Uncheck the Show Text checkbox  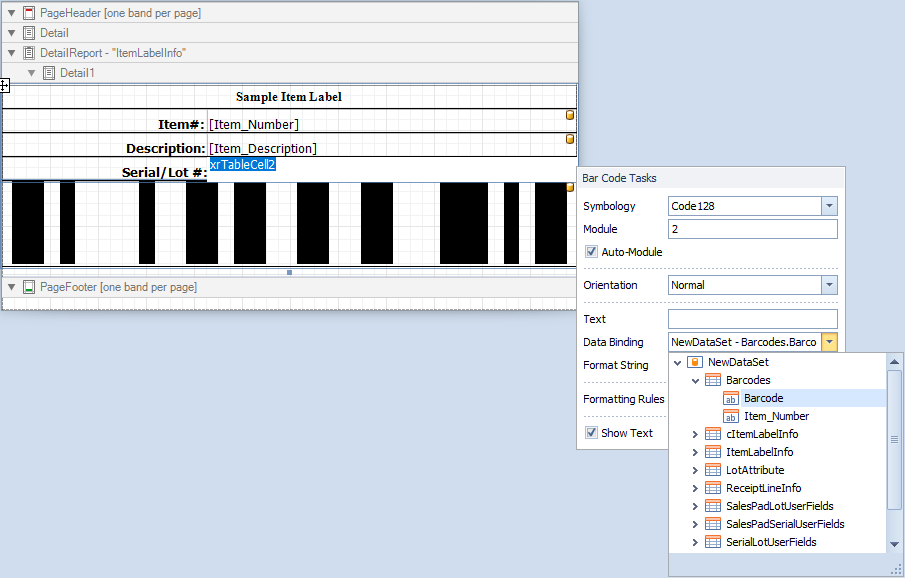[591, 433]
